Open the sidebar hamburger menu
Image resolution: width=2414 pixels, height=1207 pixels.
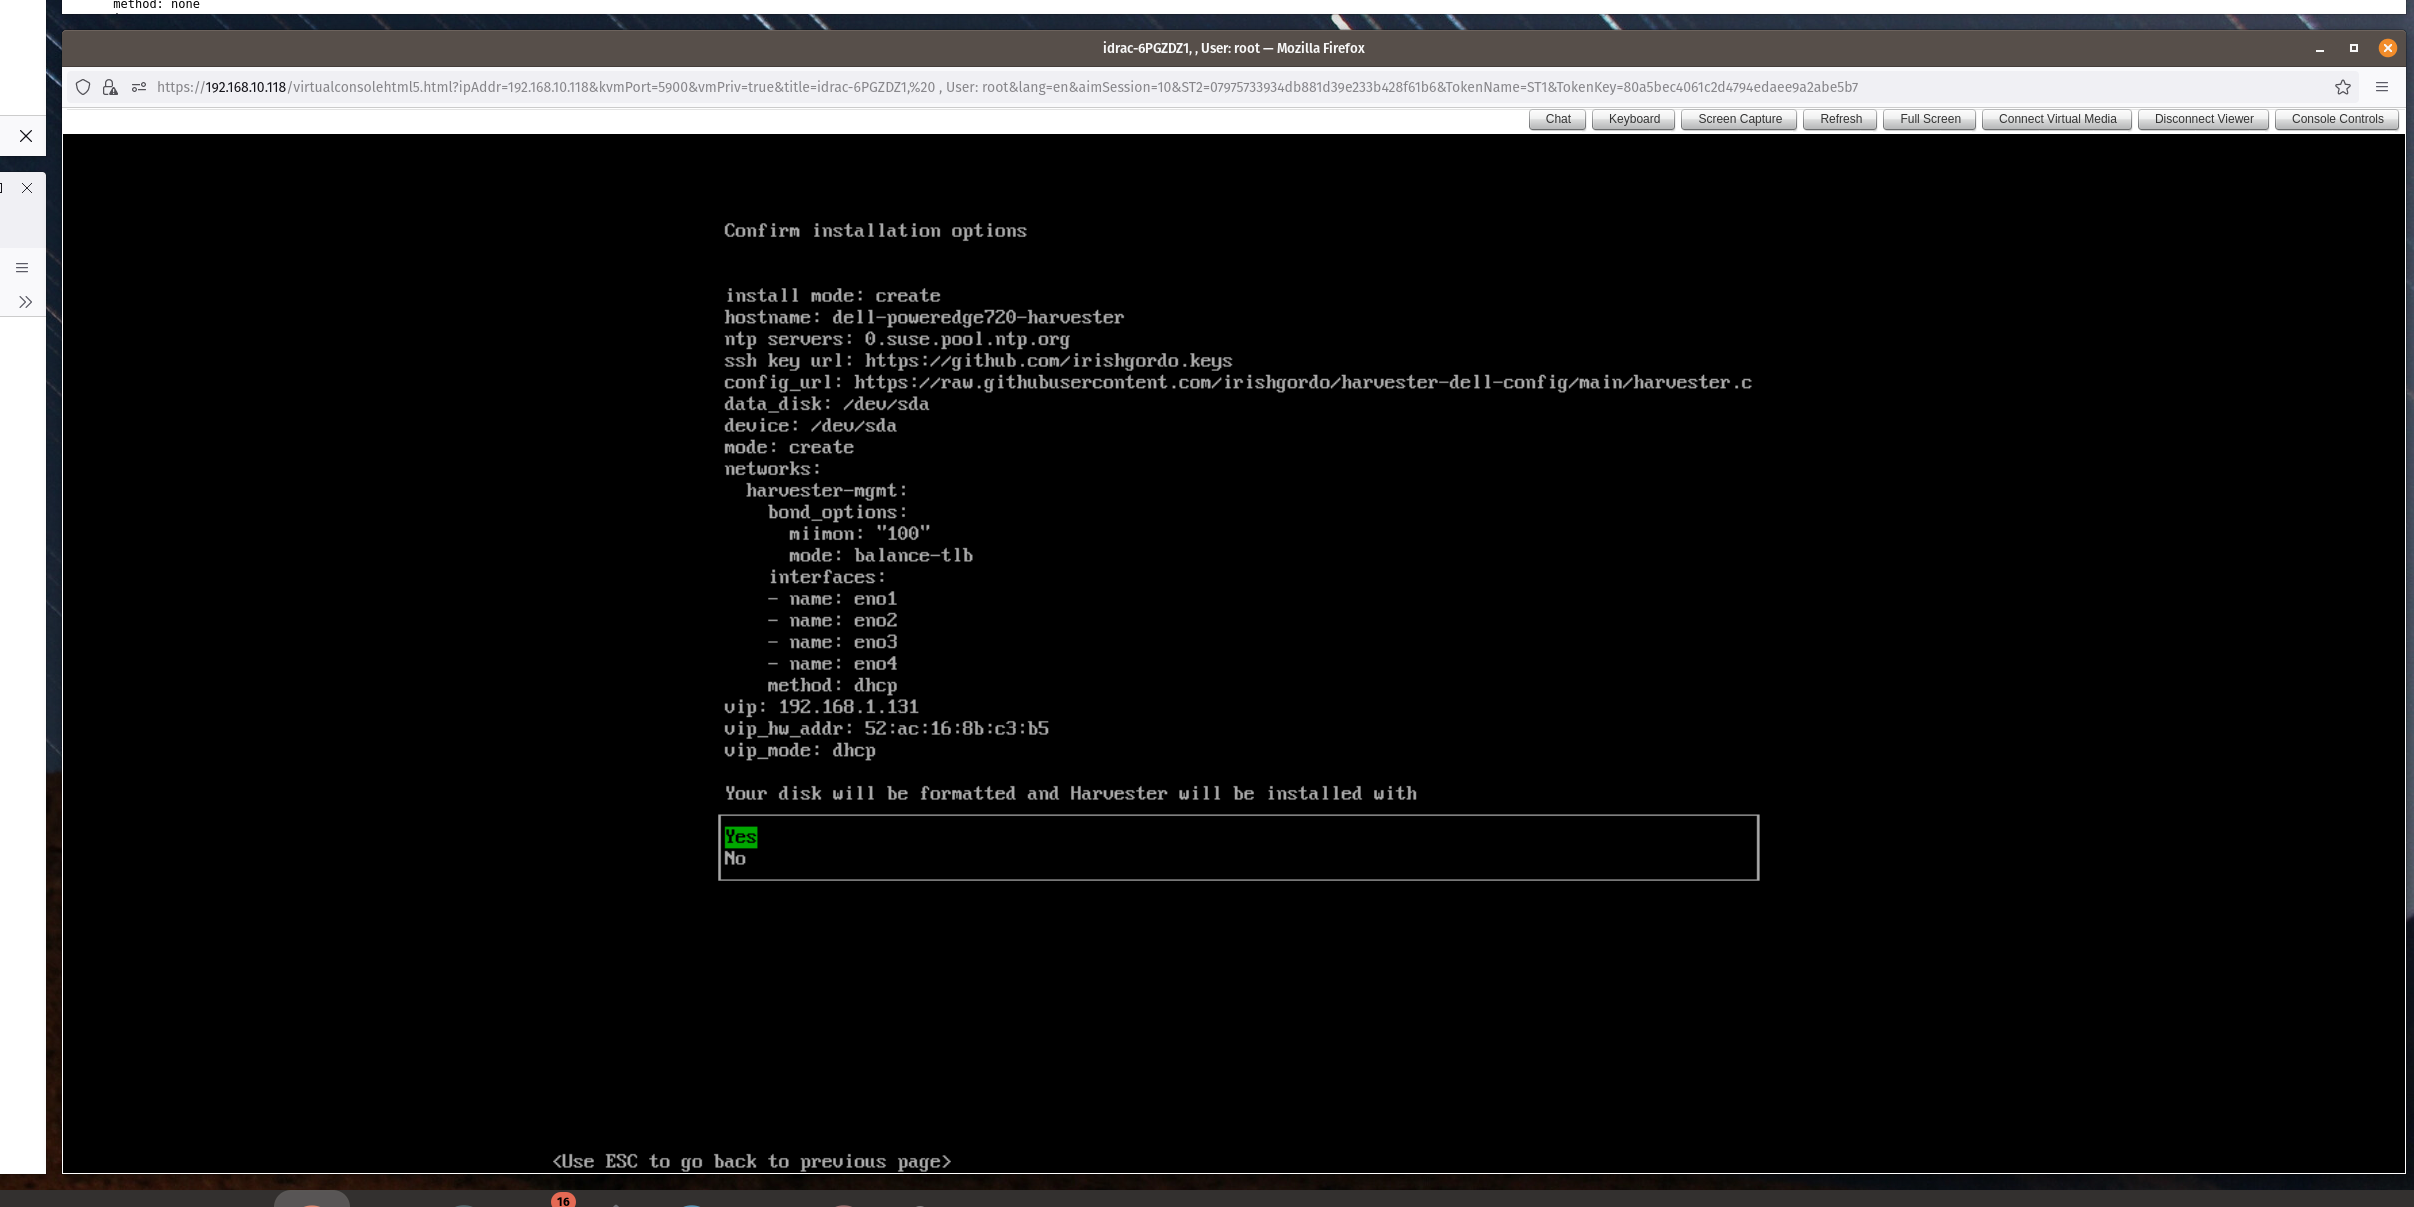tap(22, 267)
